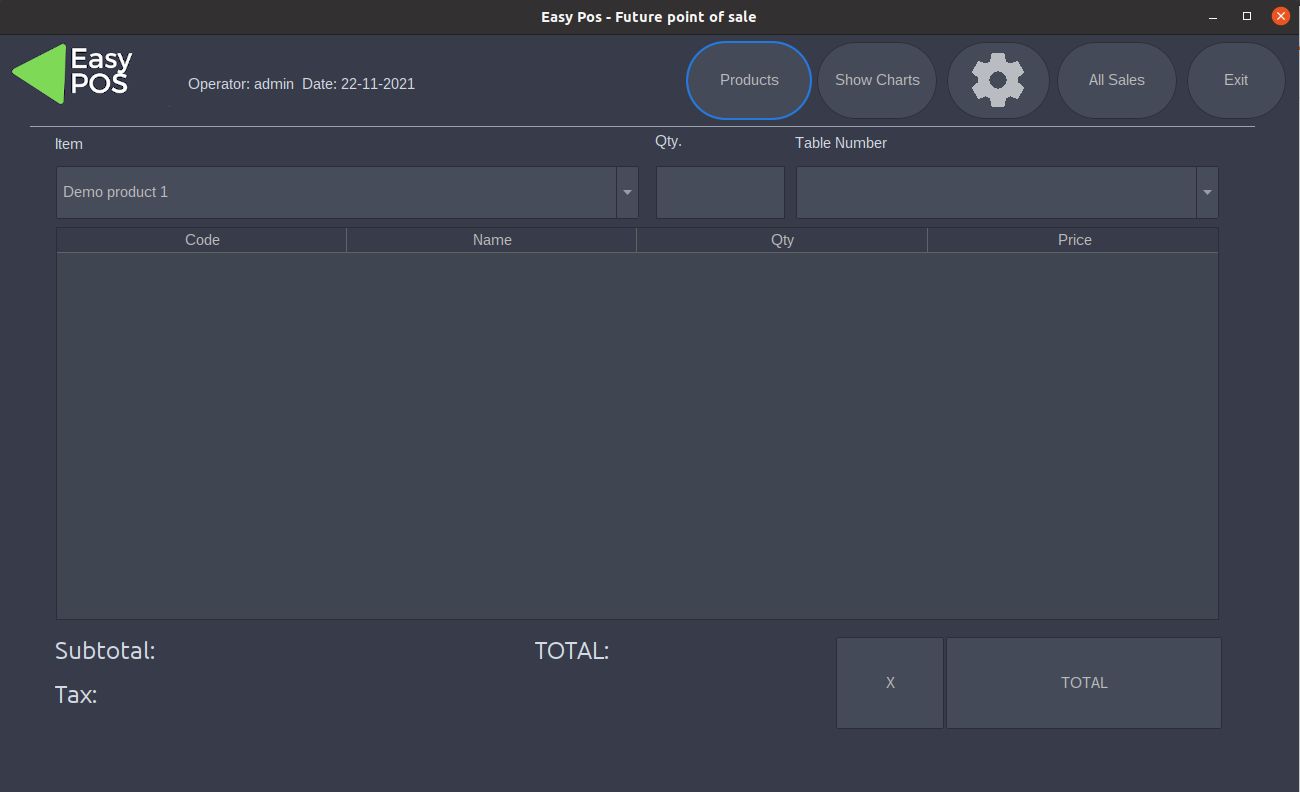Click the empty sales table area
1300x792 pixels.
[637, 435]
